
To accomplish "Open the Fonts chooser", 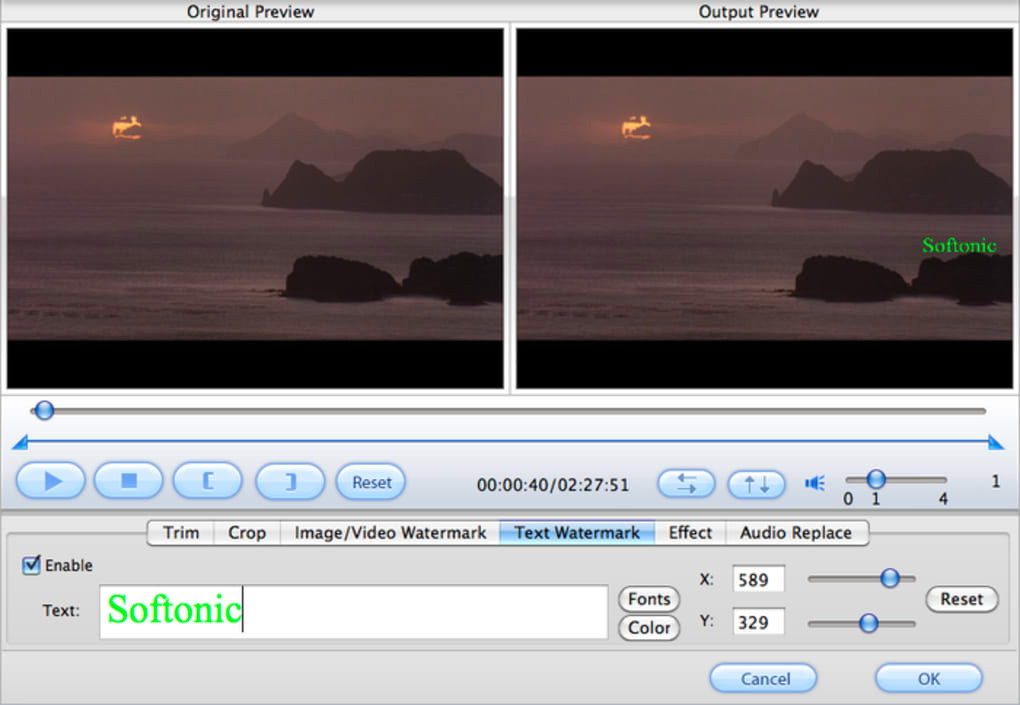I will pos(649,598).
